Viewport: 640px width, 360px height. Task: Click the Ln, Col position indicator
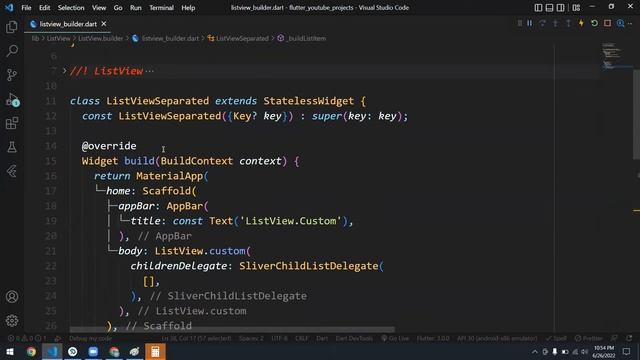196,338
